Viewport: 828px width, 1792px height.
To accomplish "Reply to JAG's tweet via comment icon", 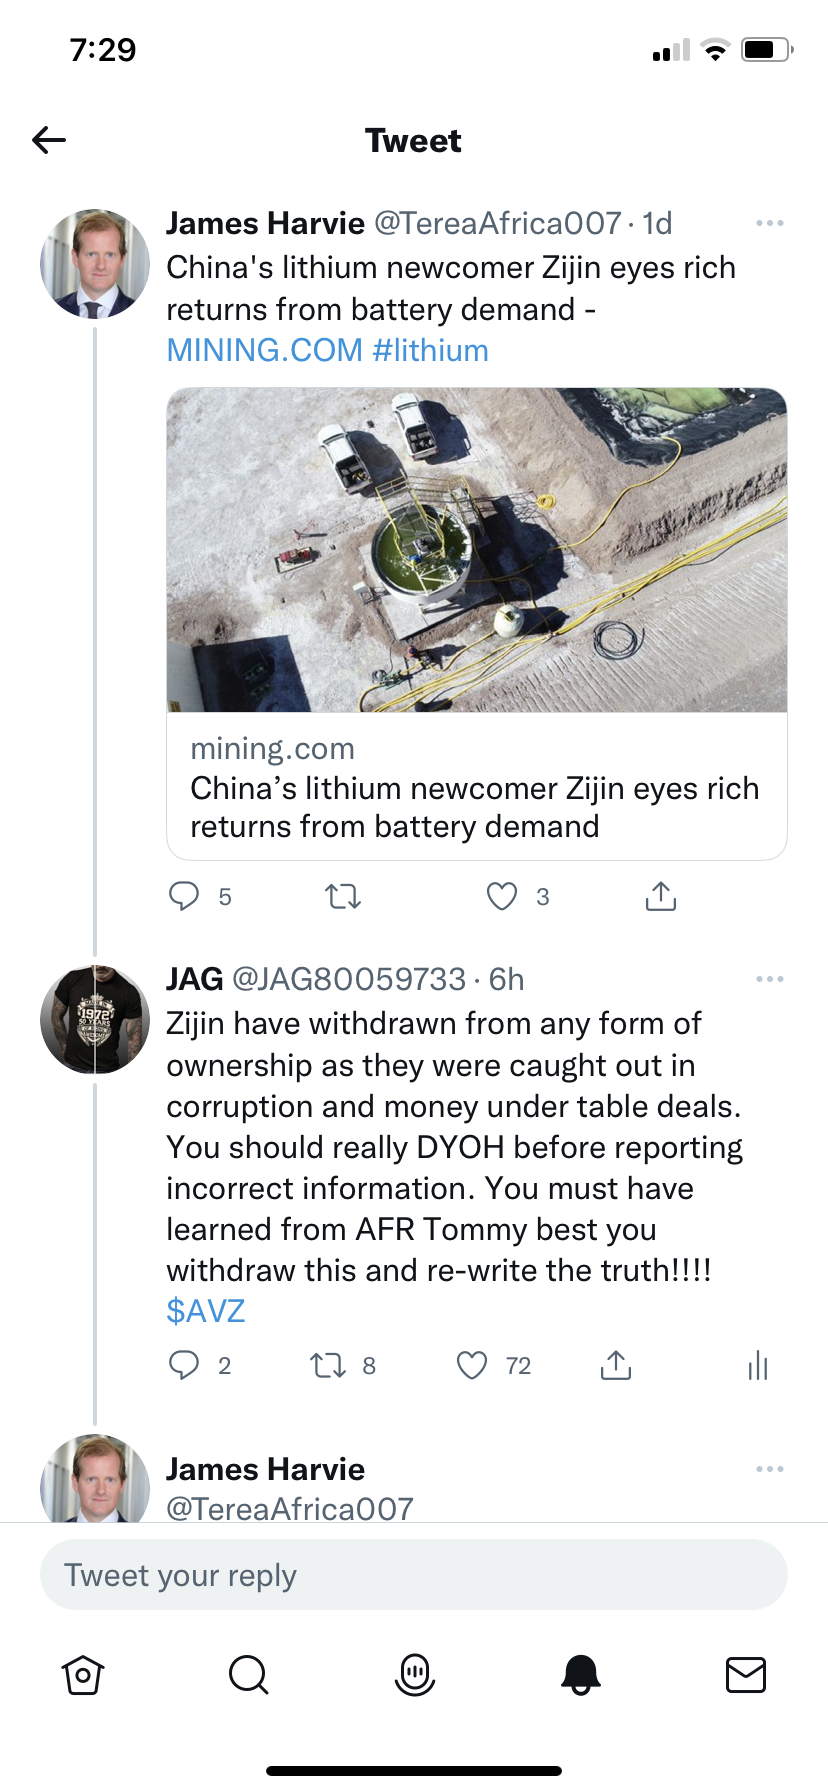I will (184, 1365).
